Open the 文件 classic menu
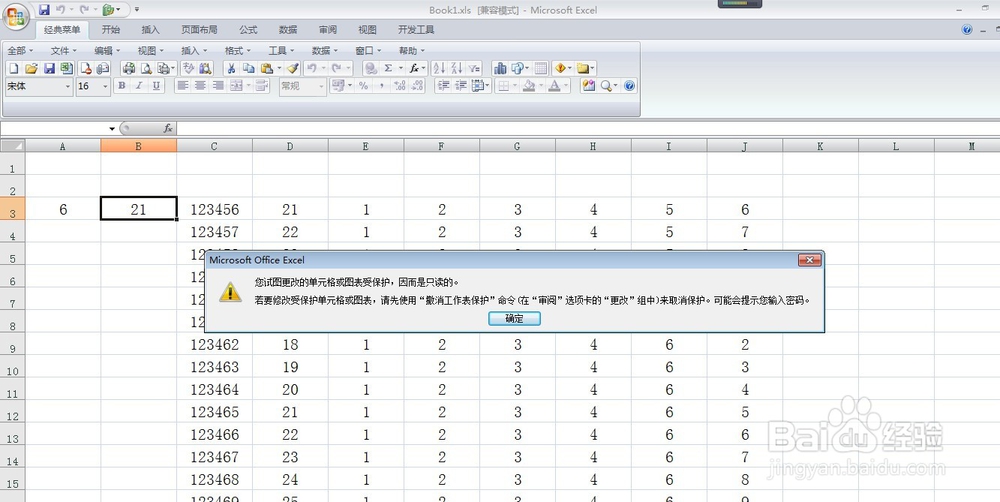The width and height of the screenshot is (1000, 502). point(64,50)
